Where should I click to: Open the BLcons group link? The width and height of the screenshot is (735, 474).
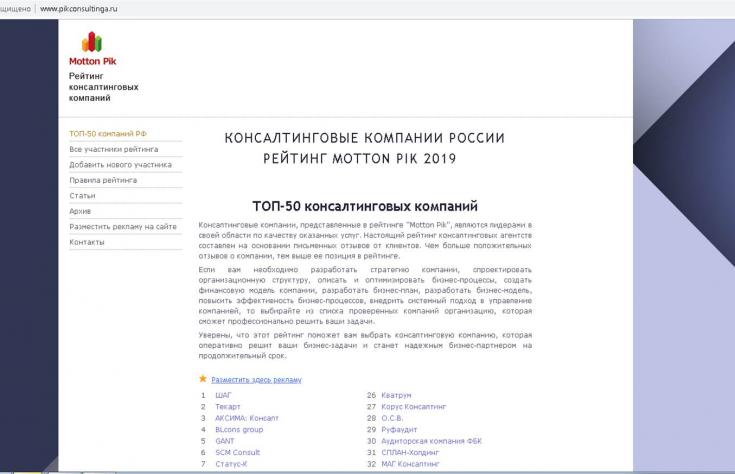[x=239, y=429]
